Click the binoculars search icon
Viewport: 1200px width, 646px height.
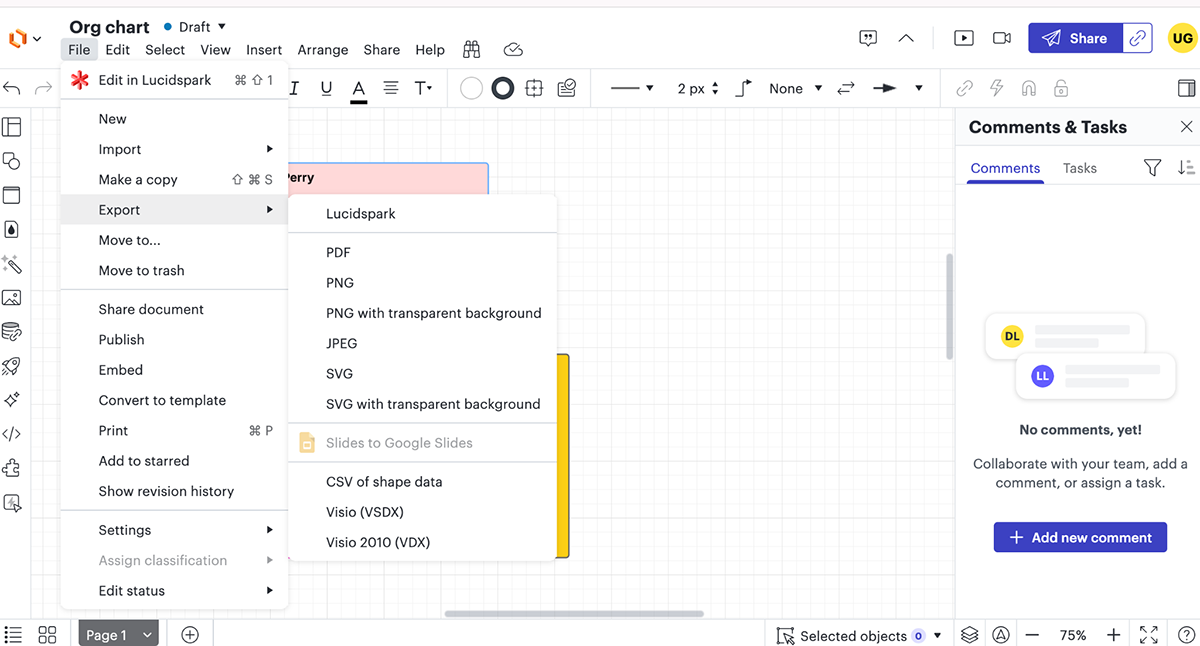(x=472, y=50)
